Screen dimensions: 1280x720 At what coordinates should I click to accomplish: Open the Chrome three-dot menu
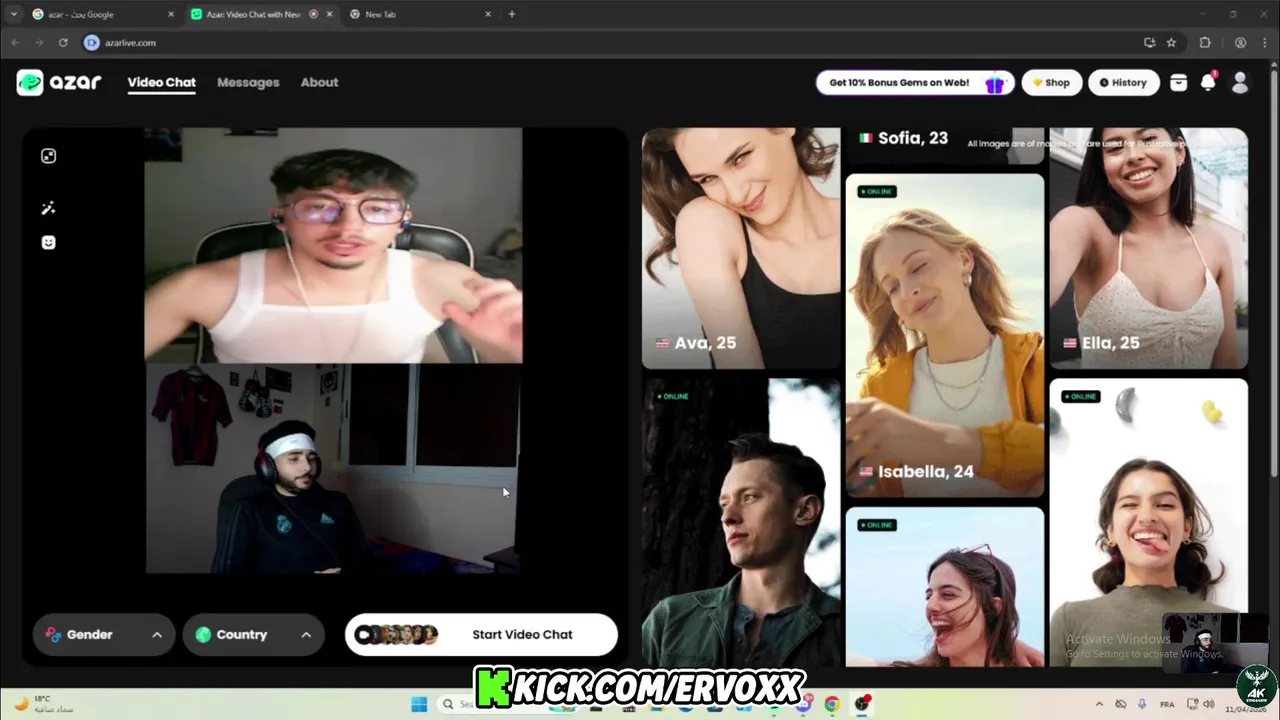click(x=1264, y=42)
